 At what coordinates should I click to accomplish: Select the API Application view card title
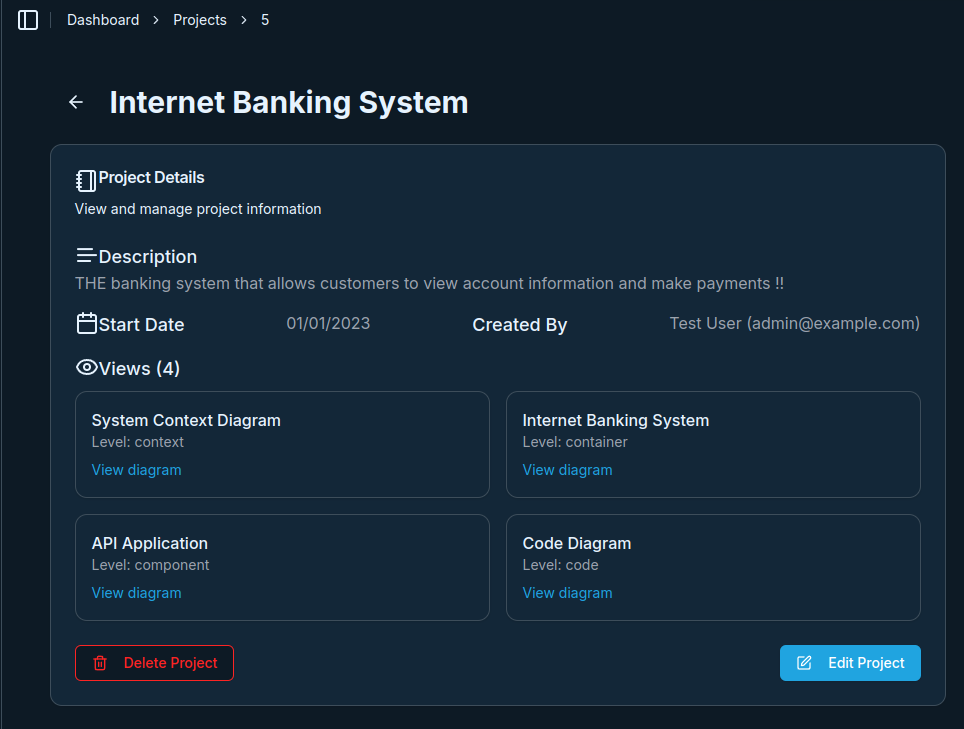pos(150,544)
